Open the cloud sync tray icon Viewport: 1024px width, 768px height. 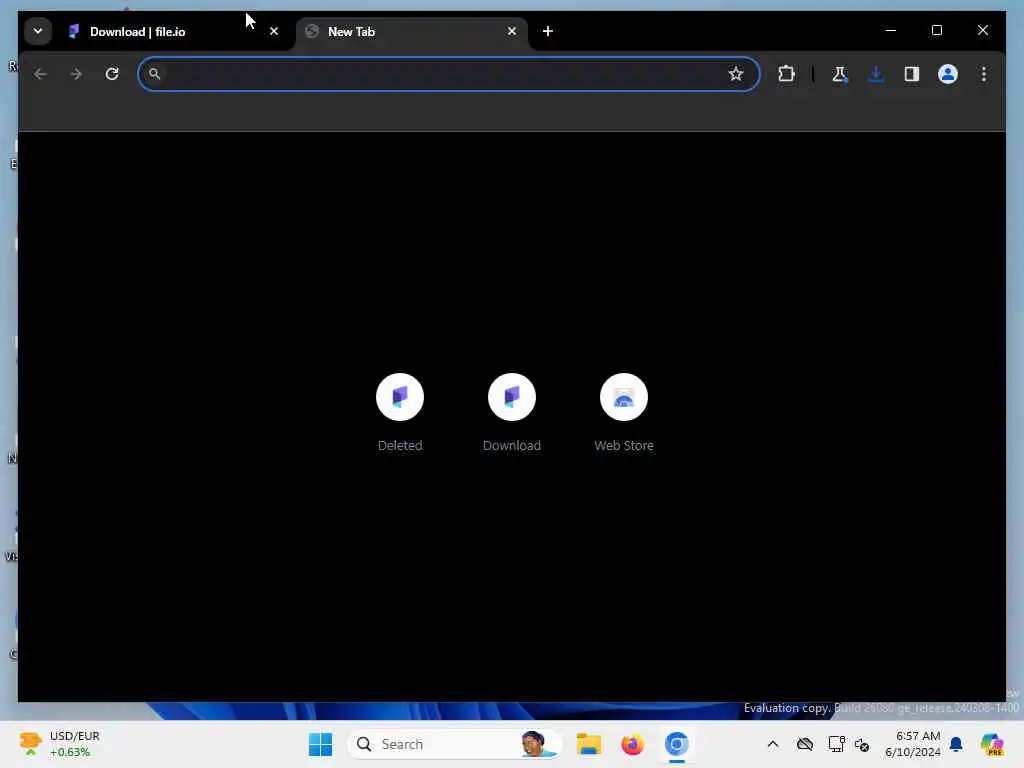[x=805, y=744]
